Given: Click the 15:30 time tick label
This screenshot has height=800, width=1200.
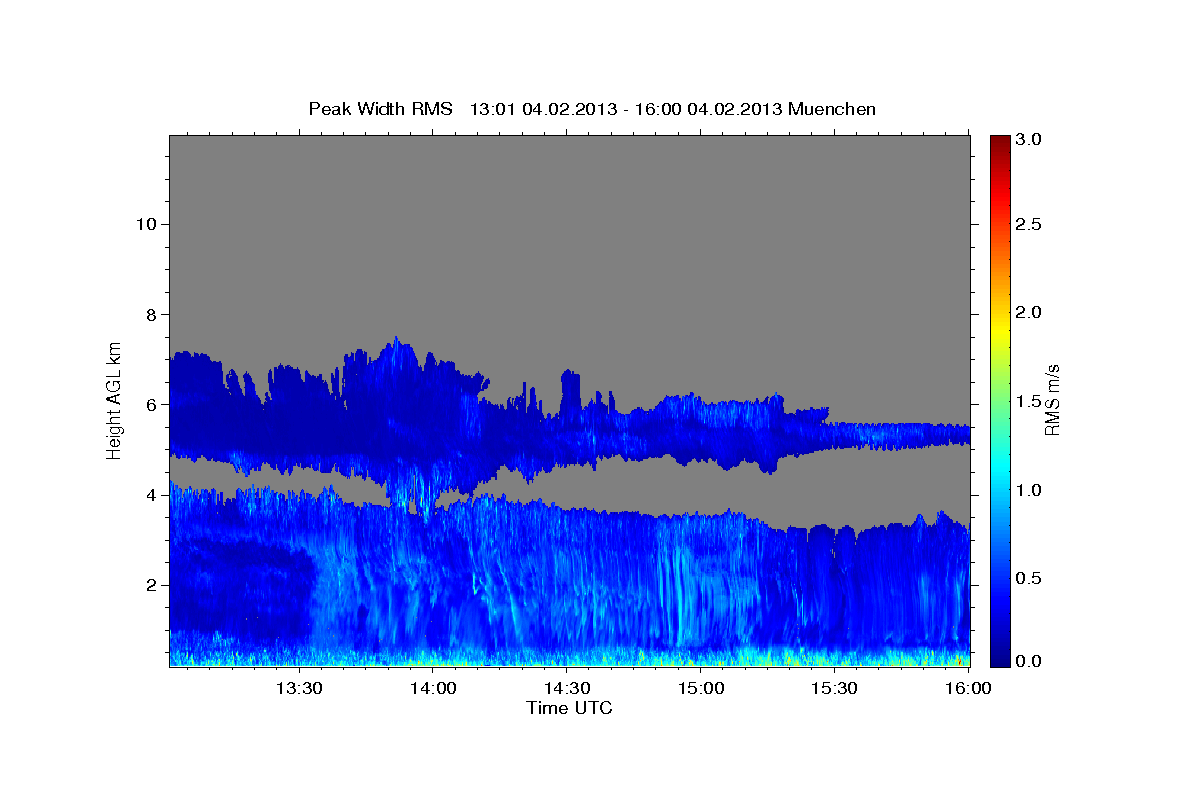Looking at the screenshot, I should tap(834, 688).
